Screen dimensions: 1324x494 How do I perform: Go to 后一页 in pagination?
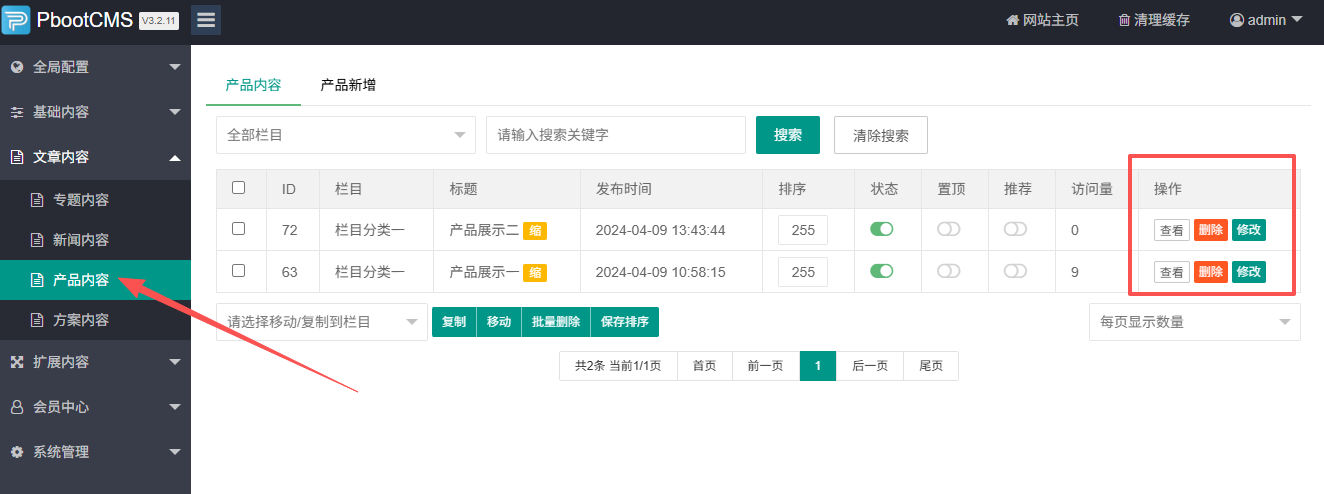[870, 366]
